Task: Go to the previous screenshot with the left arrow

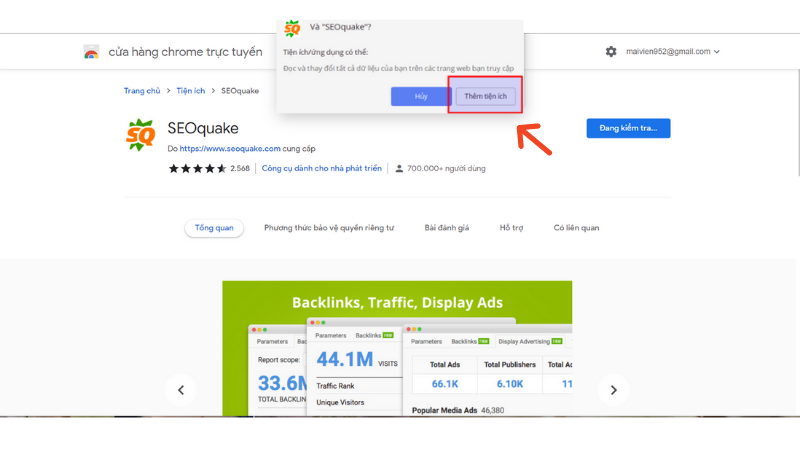Action: (x=181, y=390)
